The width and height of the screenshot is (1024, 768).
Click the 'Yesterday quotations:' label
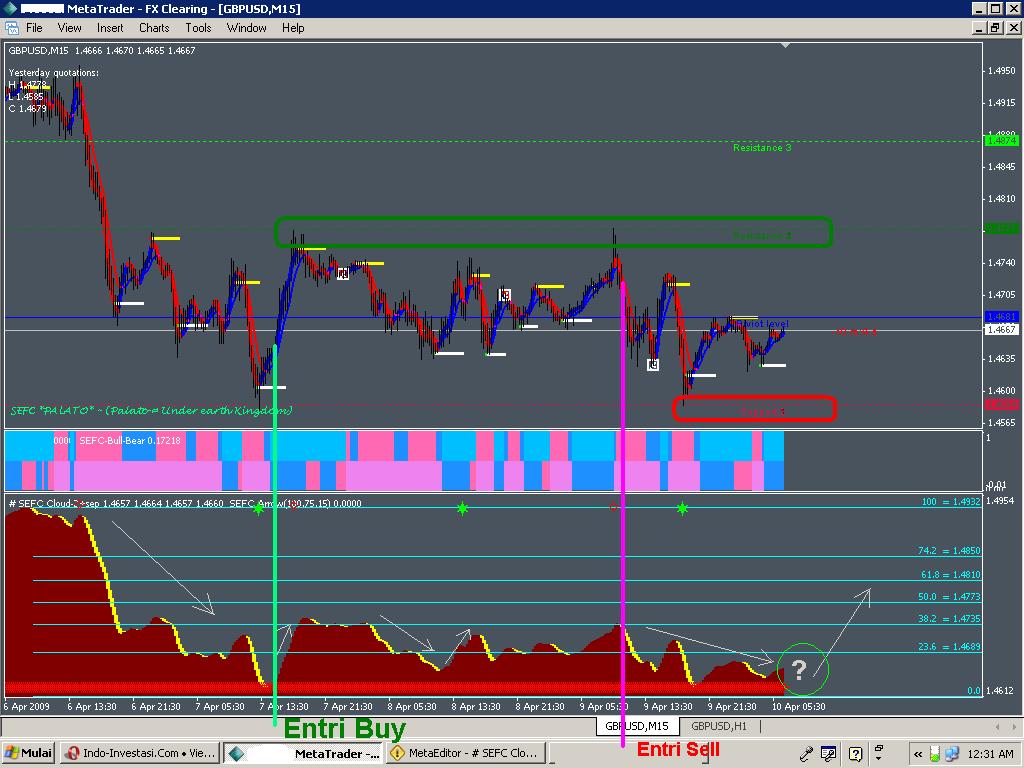point(54,72)
